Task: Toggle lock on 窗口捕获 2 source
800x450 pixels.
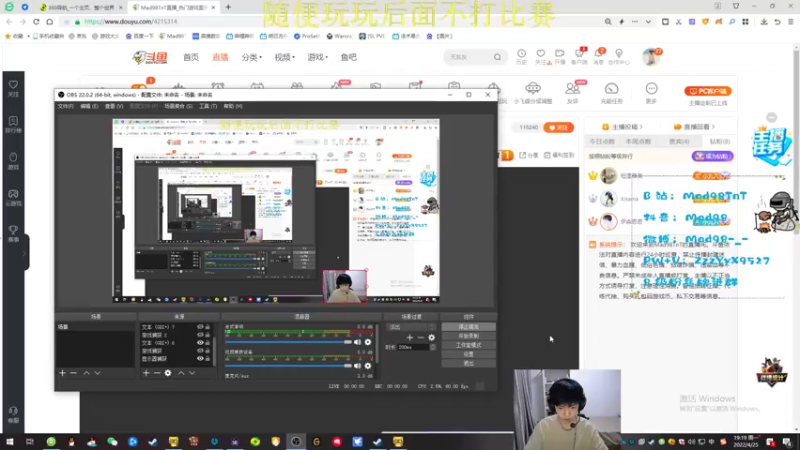Action: 208,335
